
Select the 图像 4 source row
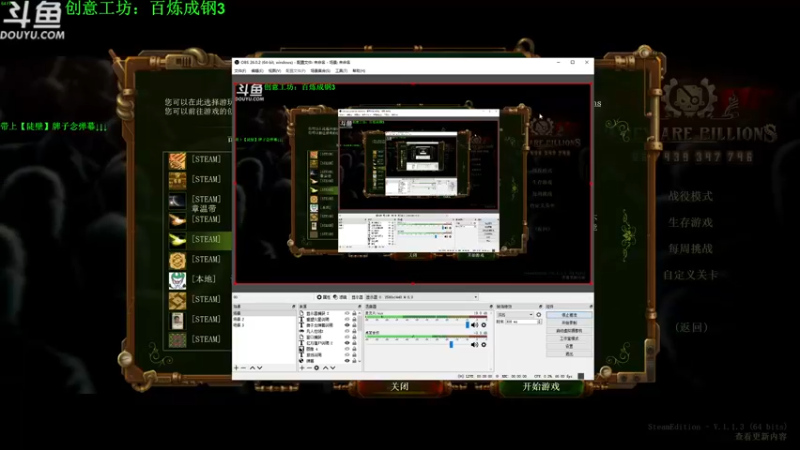coord(328,349)
